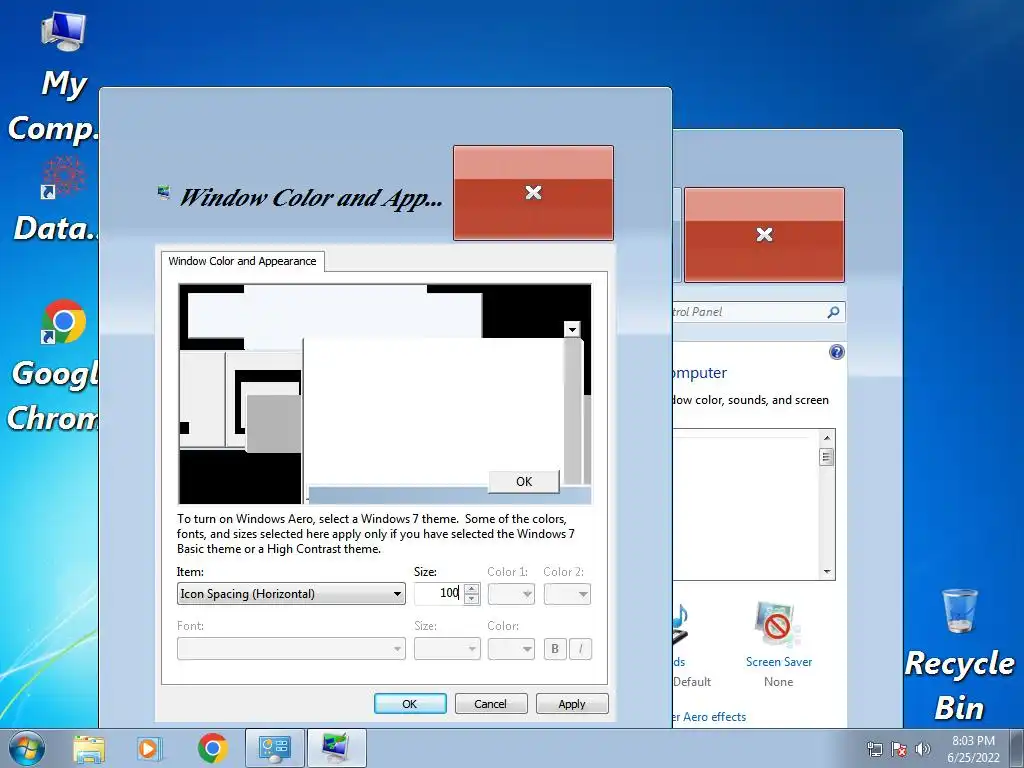Click the dialog title bar icon
The width and height of the screenshot is (1024, 768).
point(164,192)
